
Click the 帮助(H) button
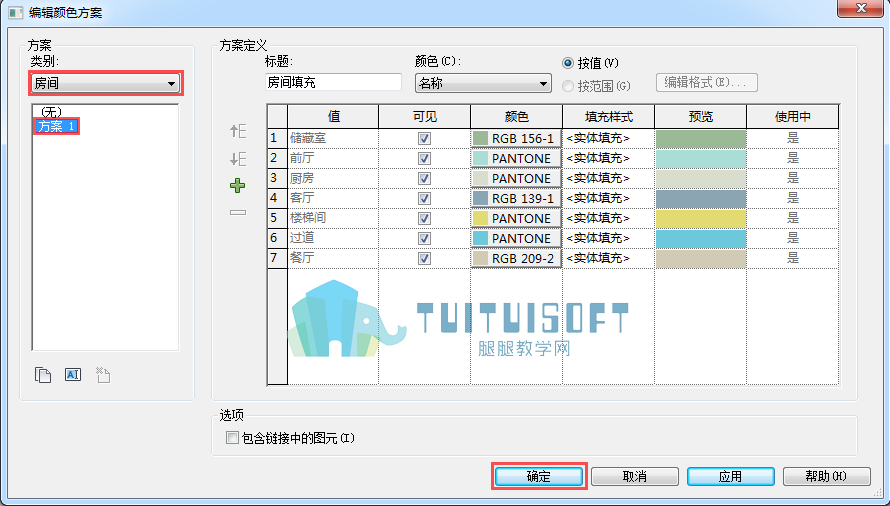coord(826,476)
